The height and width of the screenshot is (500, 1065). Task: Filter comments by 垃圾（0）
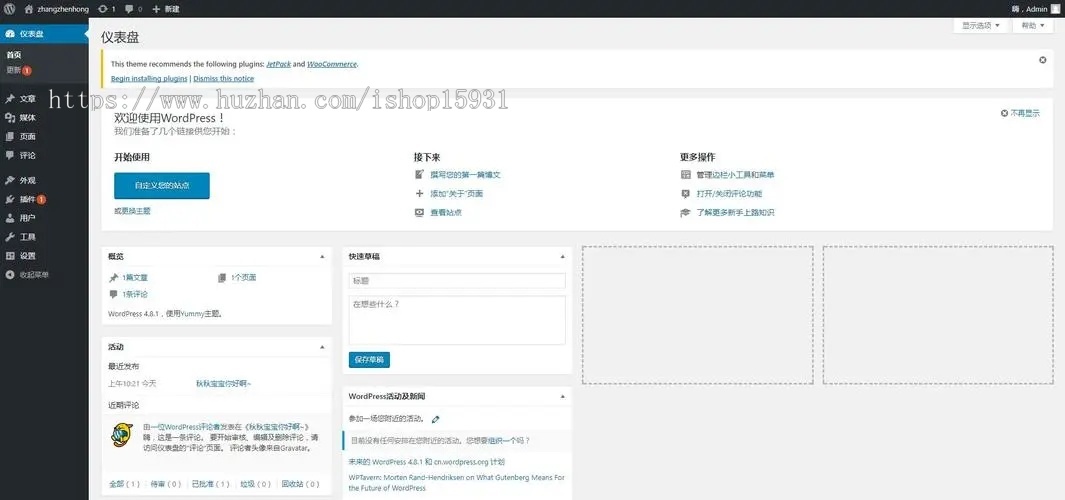click(256, 484)
